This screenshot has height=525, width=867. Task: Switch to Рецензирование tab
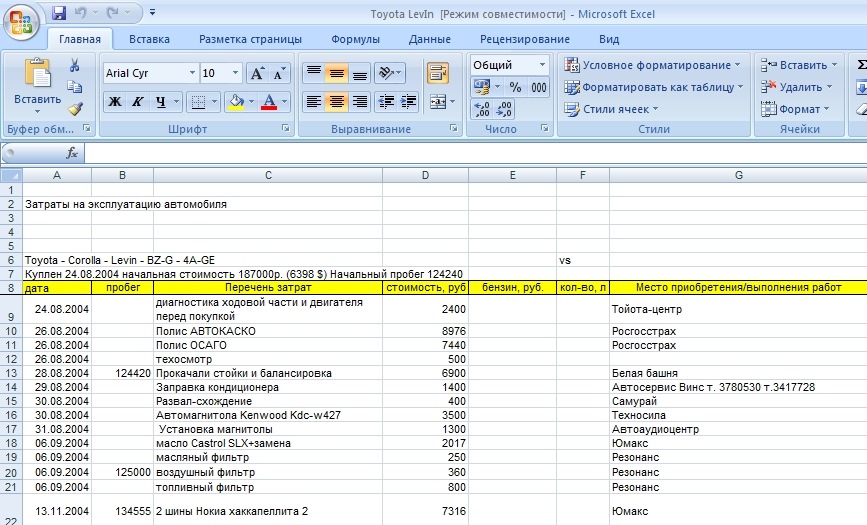(x=525, y=39)
